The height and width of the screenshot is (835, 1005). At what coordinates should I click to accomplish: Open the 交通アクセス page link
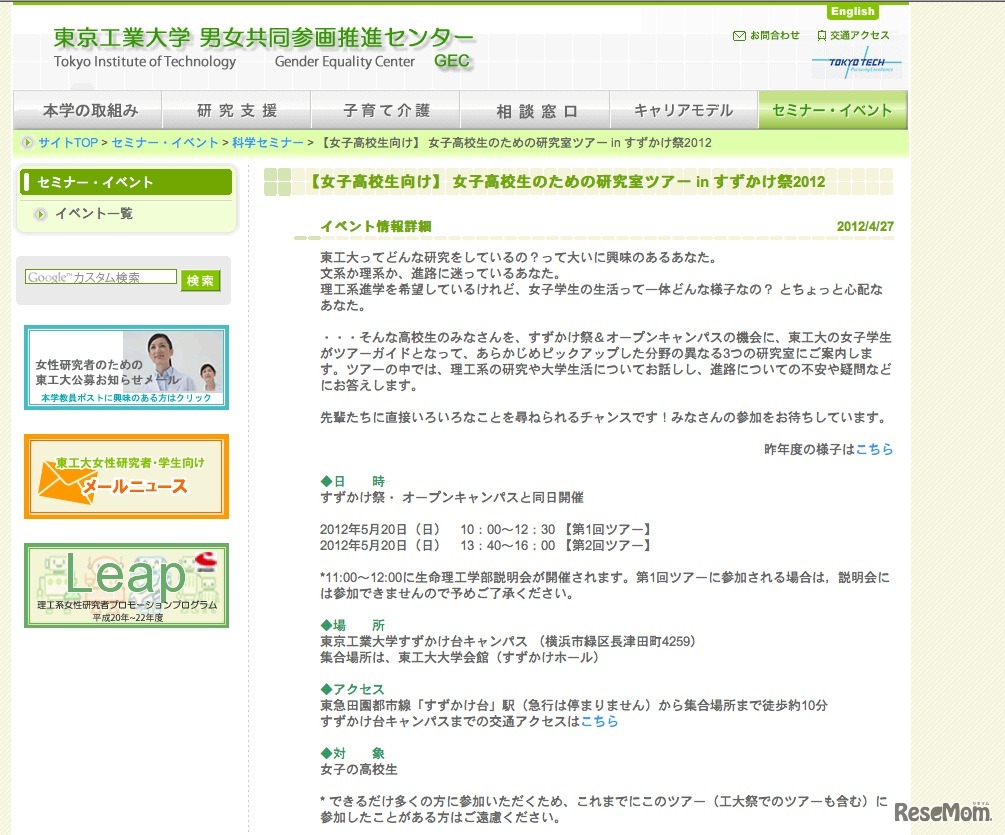click(860, 35)
